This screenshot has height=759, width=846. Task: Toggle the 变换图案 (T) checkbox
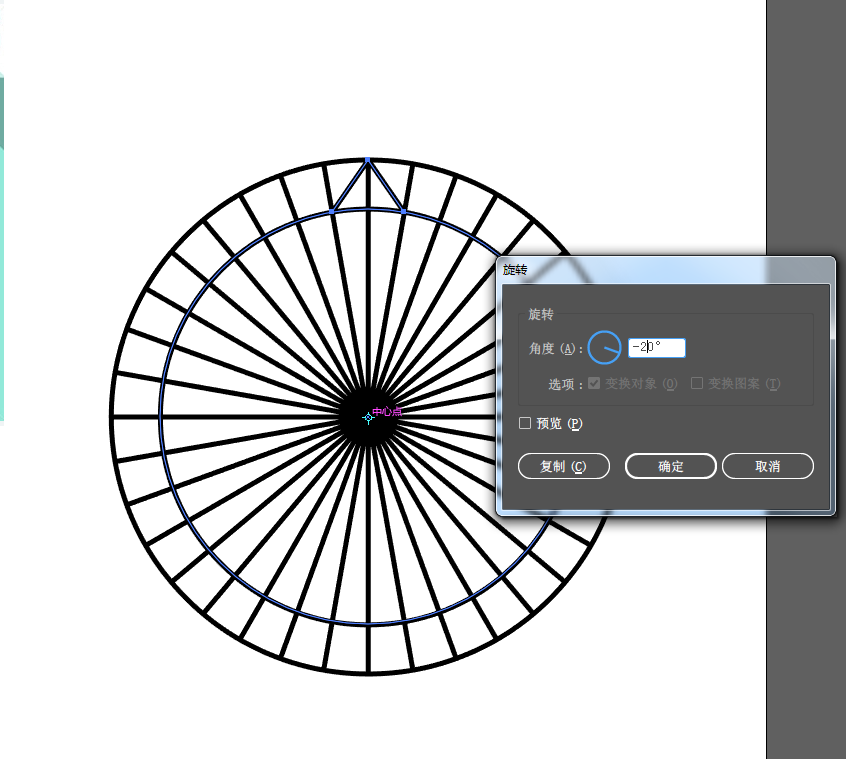click(x=697, y=383)
